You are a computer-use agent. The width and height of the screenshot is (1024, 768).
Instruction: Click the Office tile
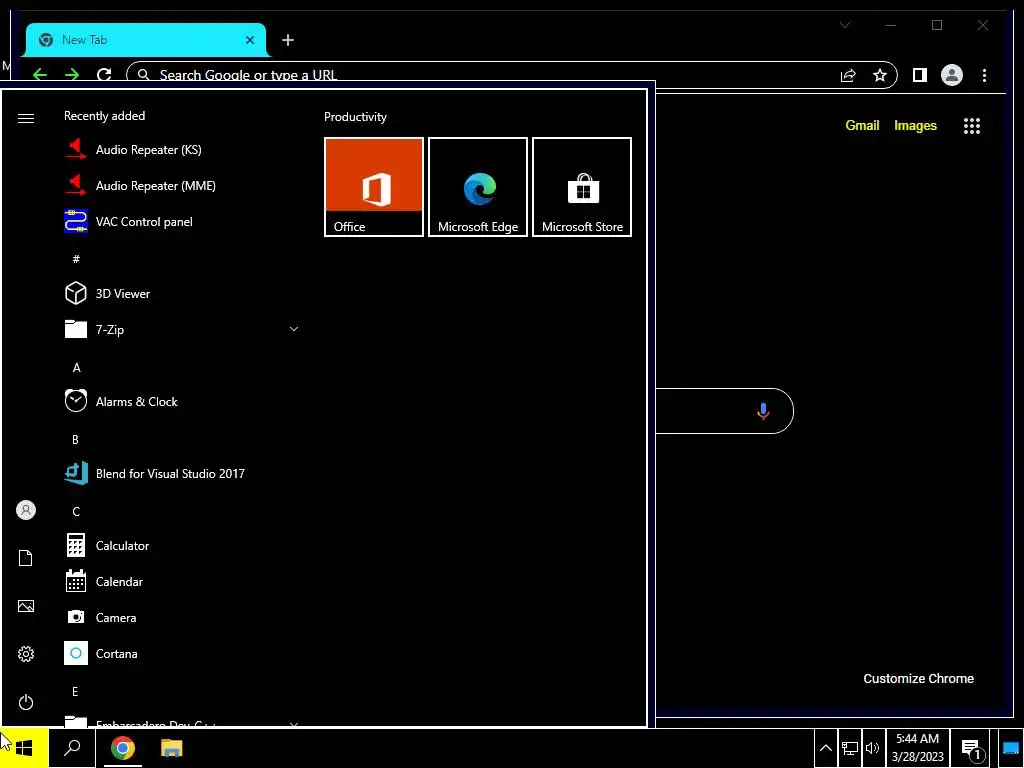tap(374, 187)
